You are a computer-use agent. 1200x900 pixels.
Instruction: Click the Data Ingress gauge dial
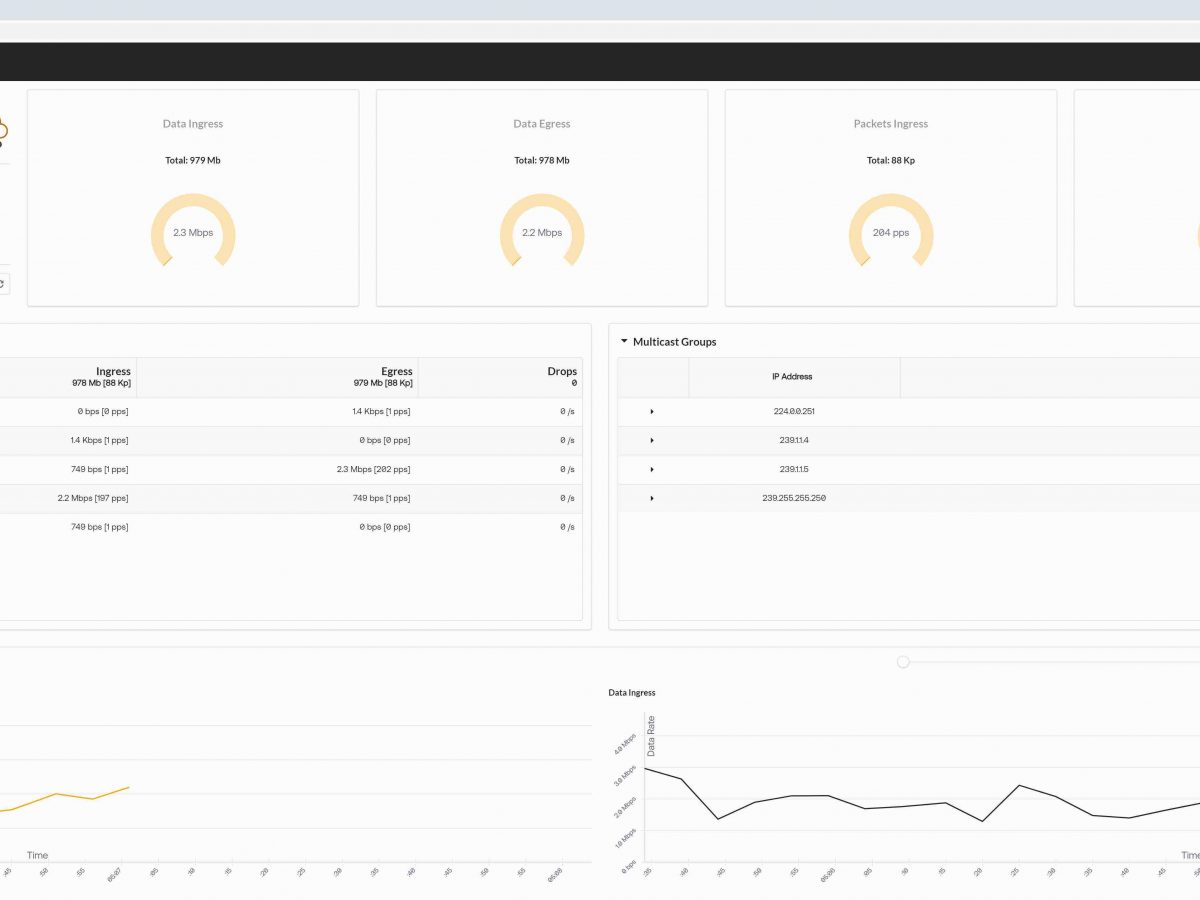click(193, 232)
